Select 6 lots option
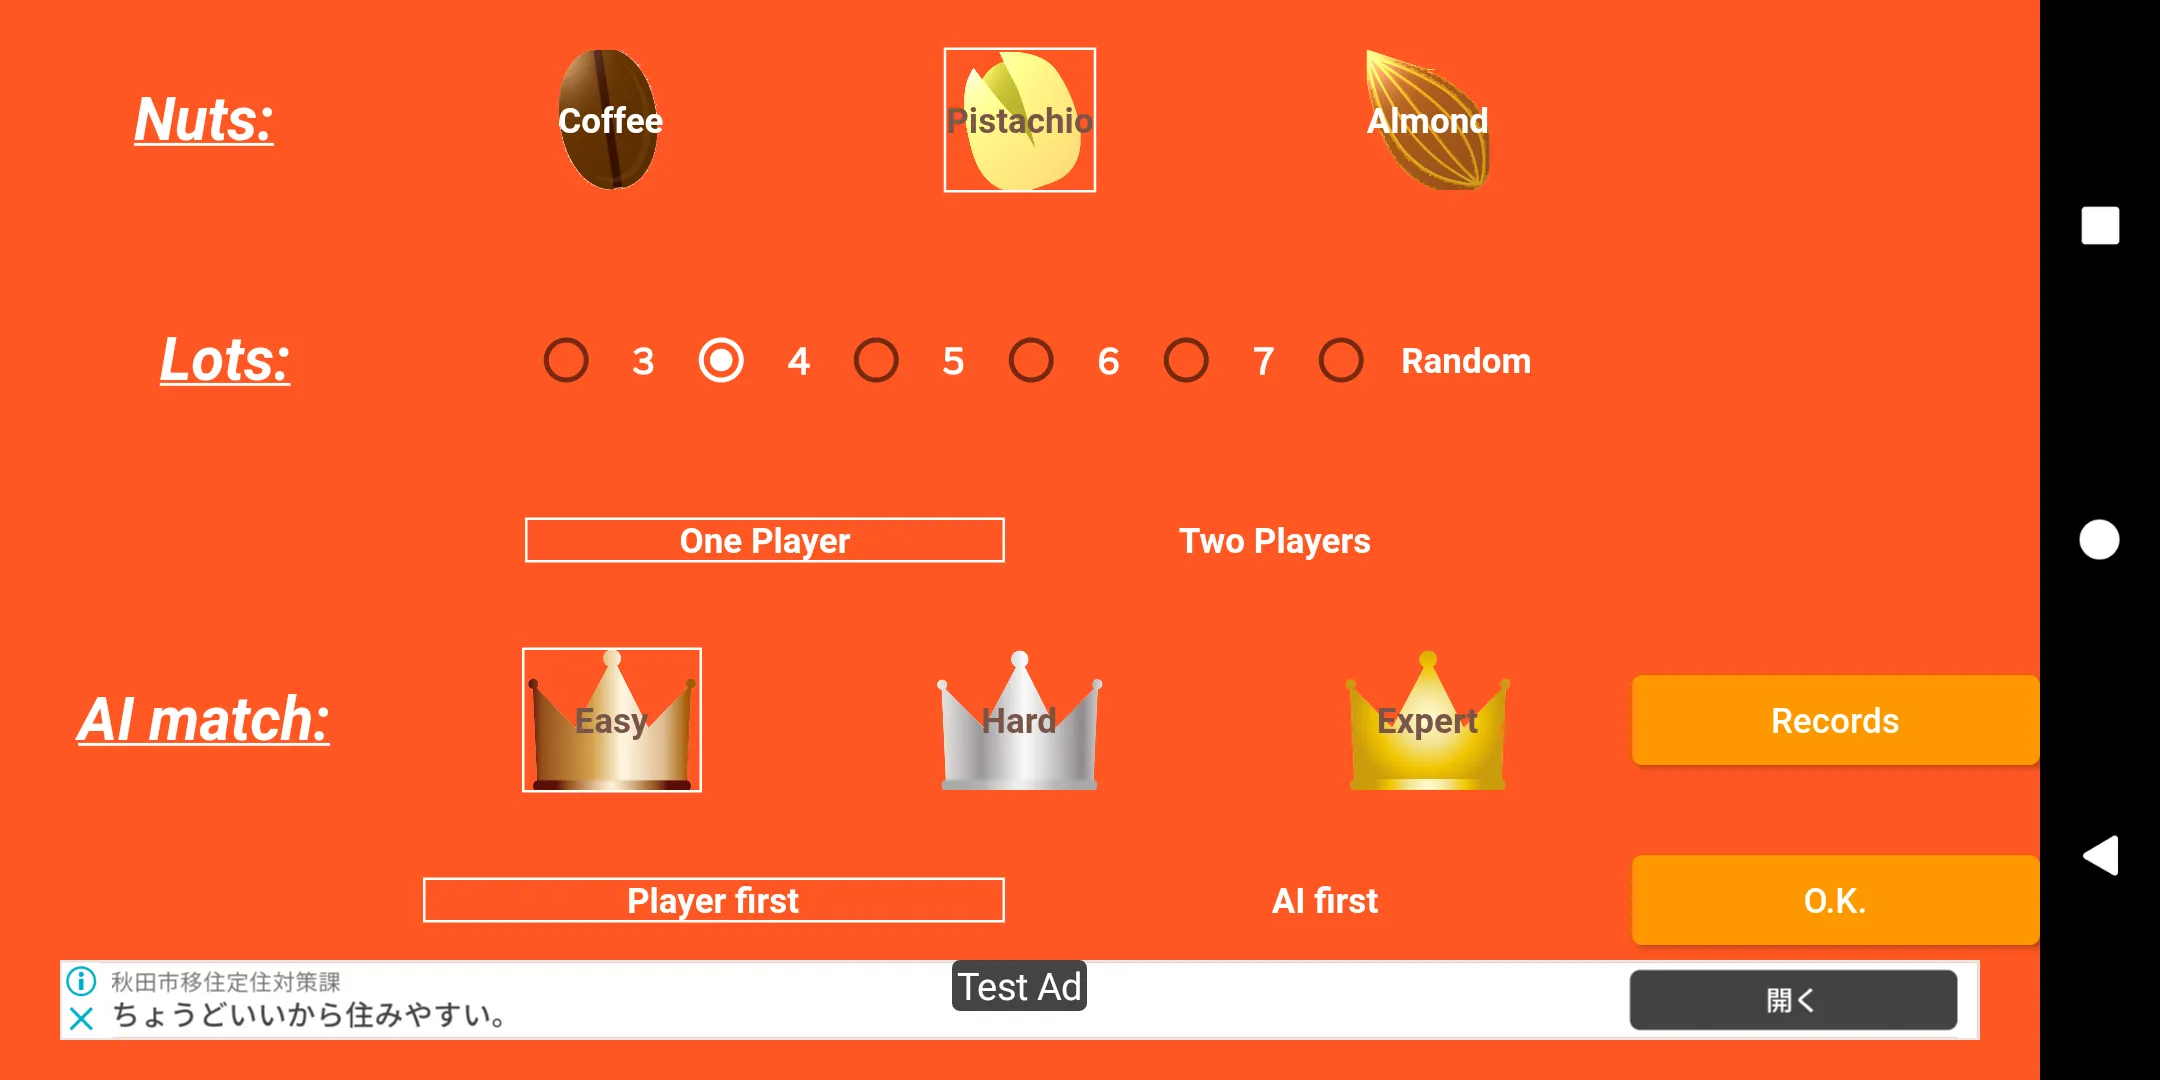 (x=1032, y=361)
